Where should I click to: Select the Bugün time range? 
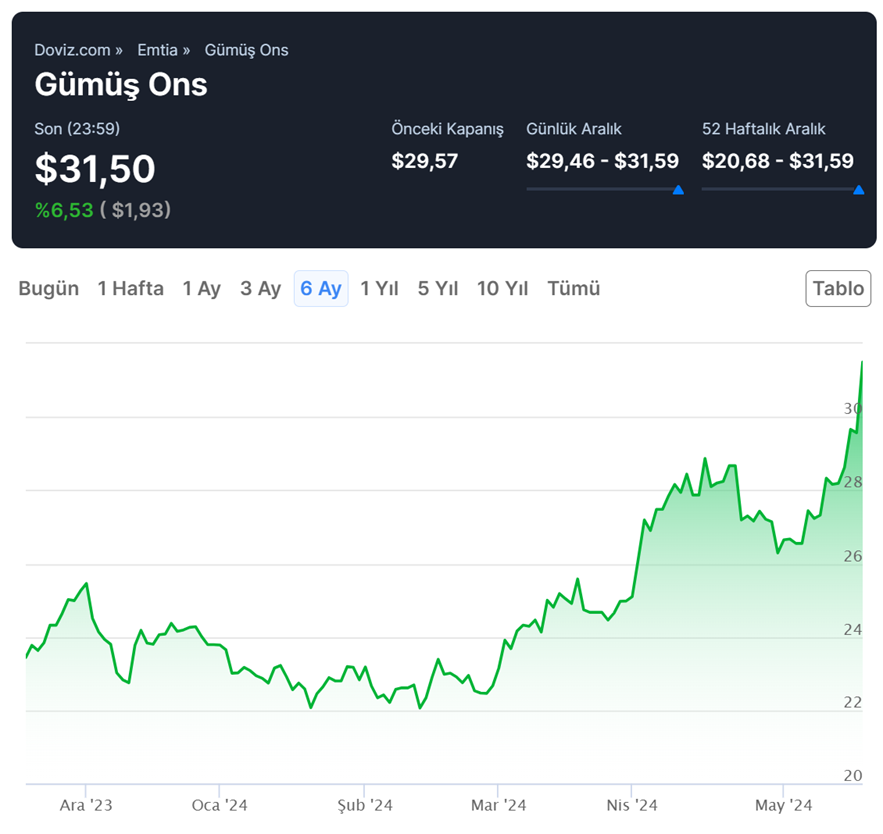click(48, 289)
